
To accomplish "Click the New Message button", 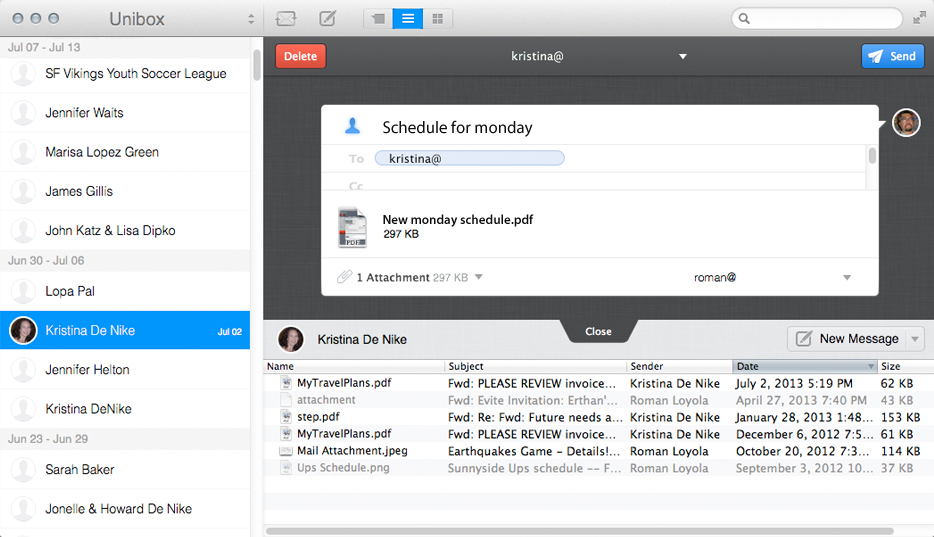I will 847,339.
